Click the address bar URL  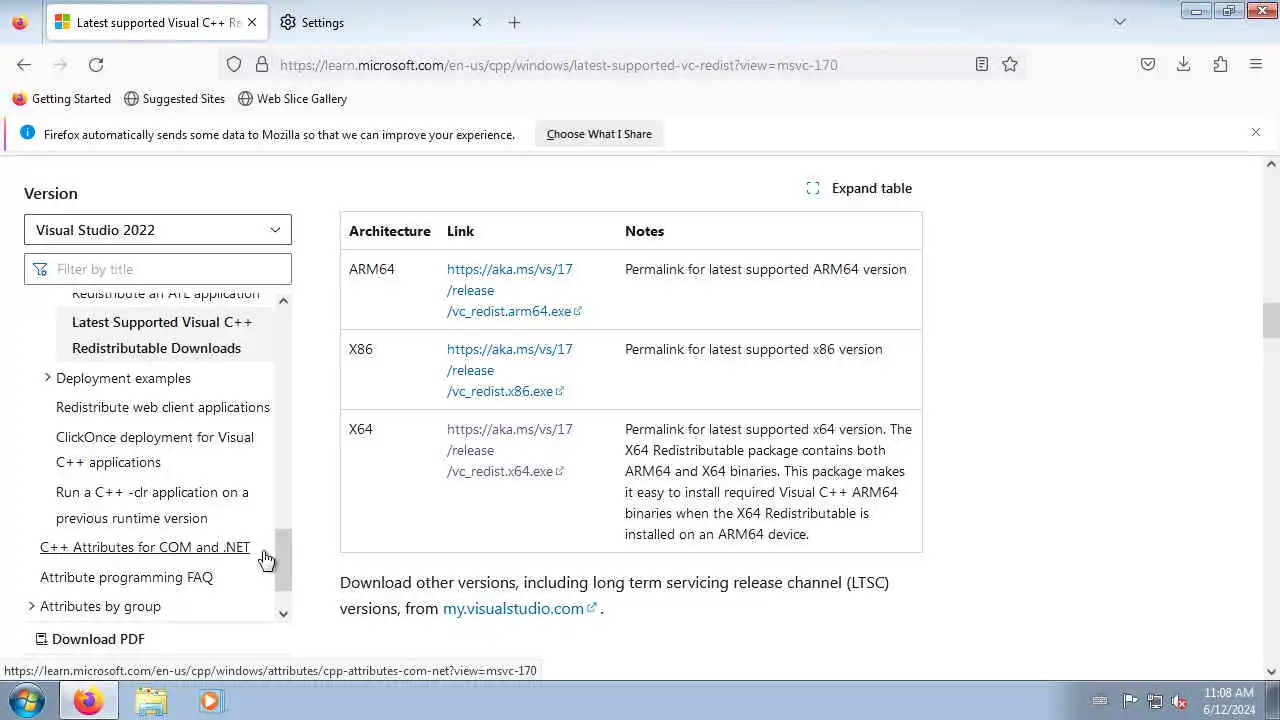tap(559, 65)
